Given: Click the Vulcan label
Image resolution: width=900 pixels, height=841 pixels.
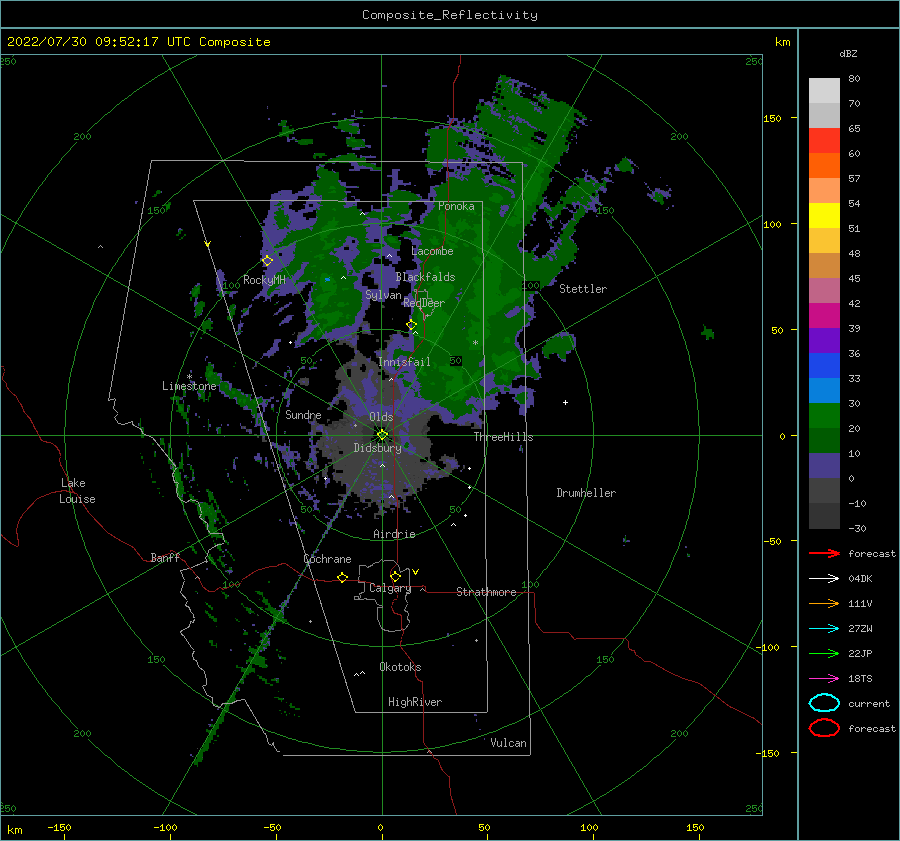Looking at the screenshot, I should coord(509,743).
